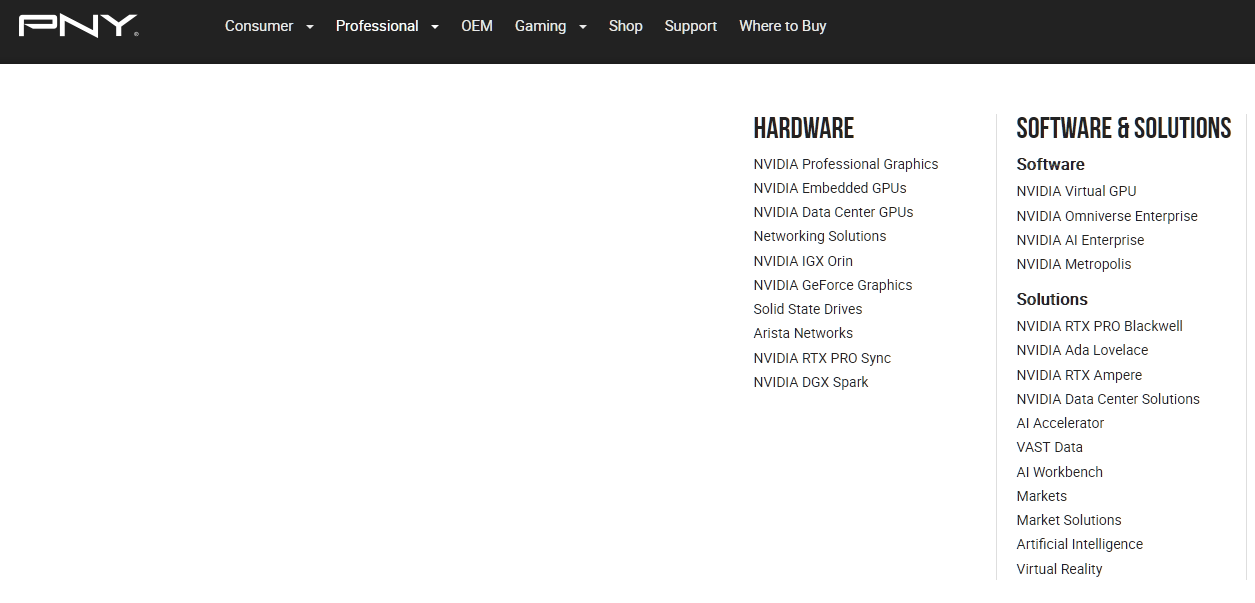Image resolution: width=1255 pixels, height=603 pixels.
Task: Open the Support page
Action: click(691, 26)
